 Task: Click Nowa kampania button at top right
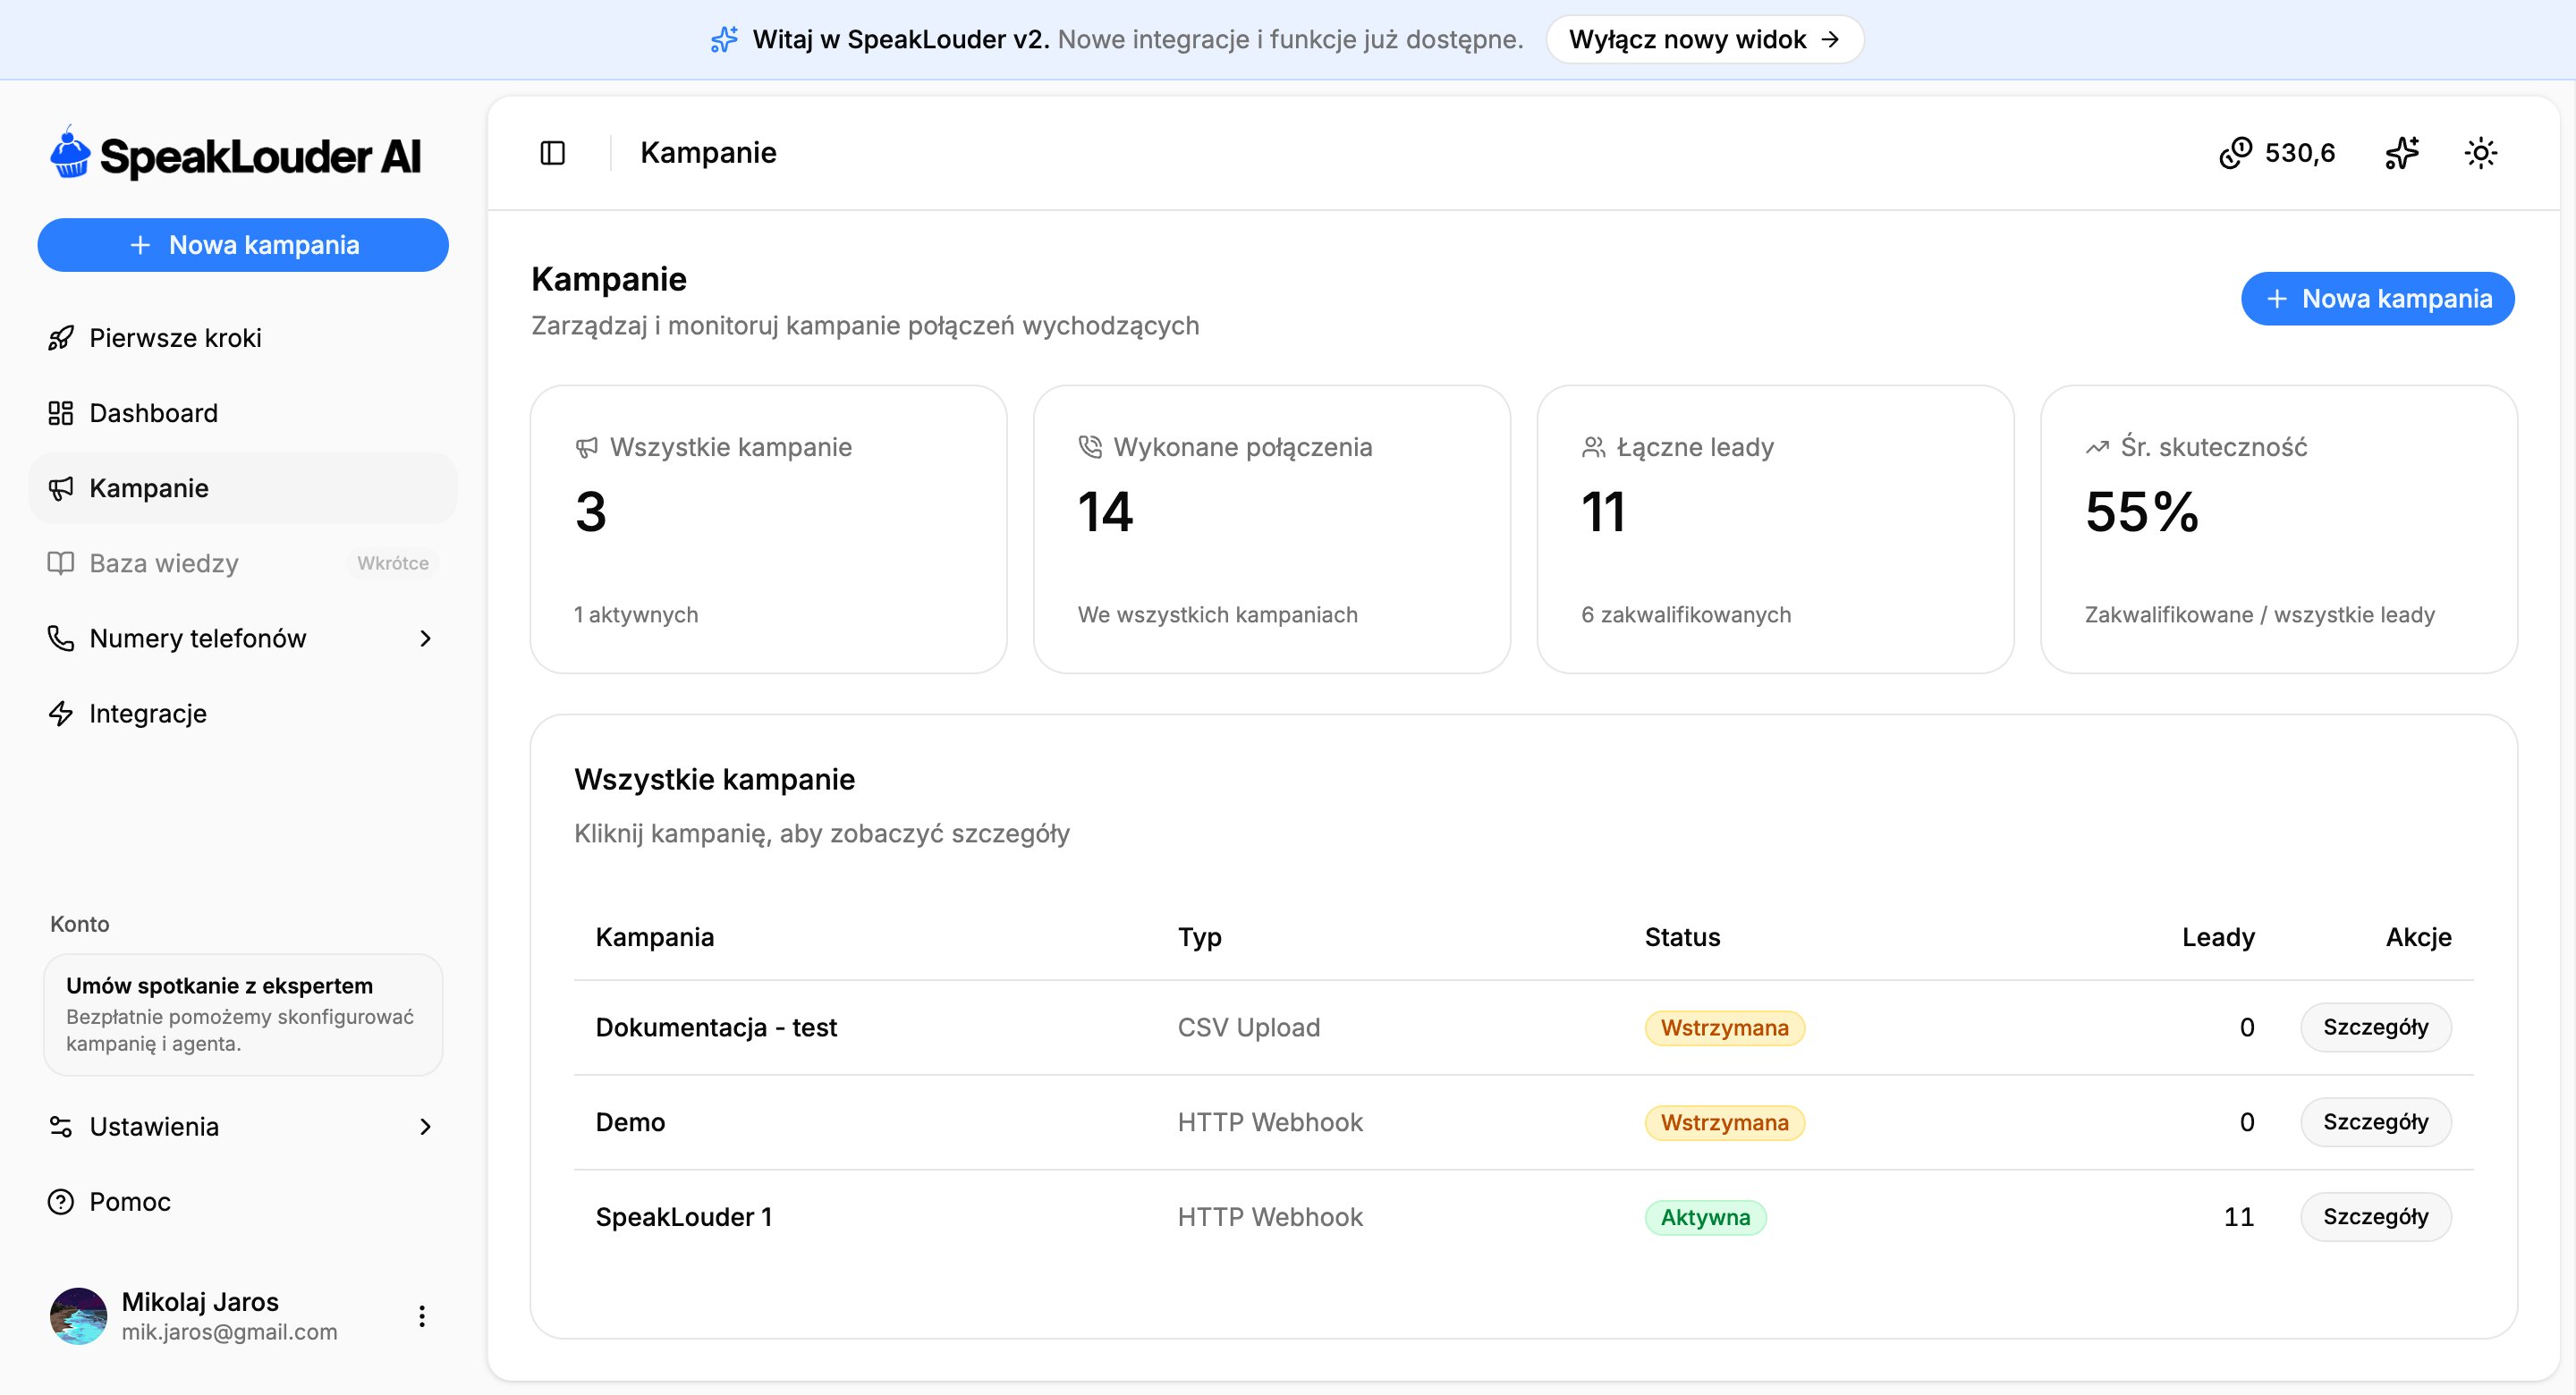(2377, 298)
